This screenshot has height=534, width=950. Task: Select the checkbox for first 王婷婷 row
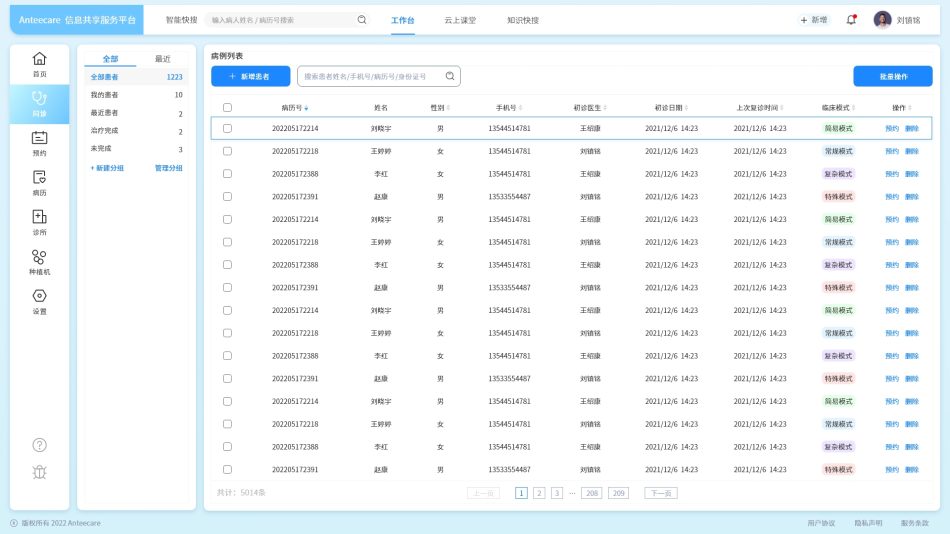pos(227,151)
